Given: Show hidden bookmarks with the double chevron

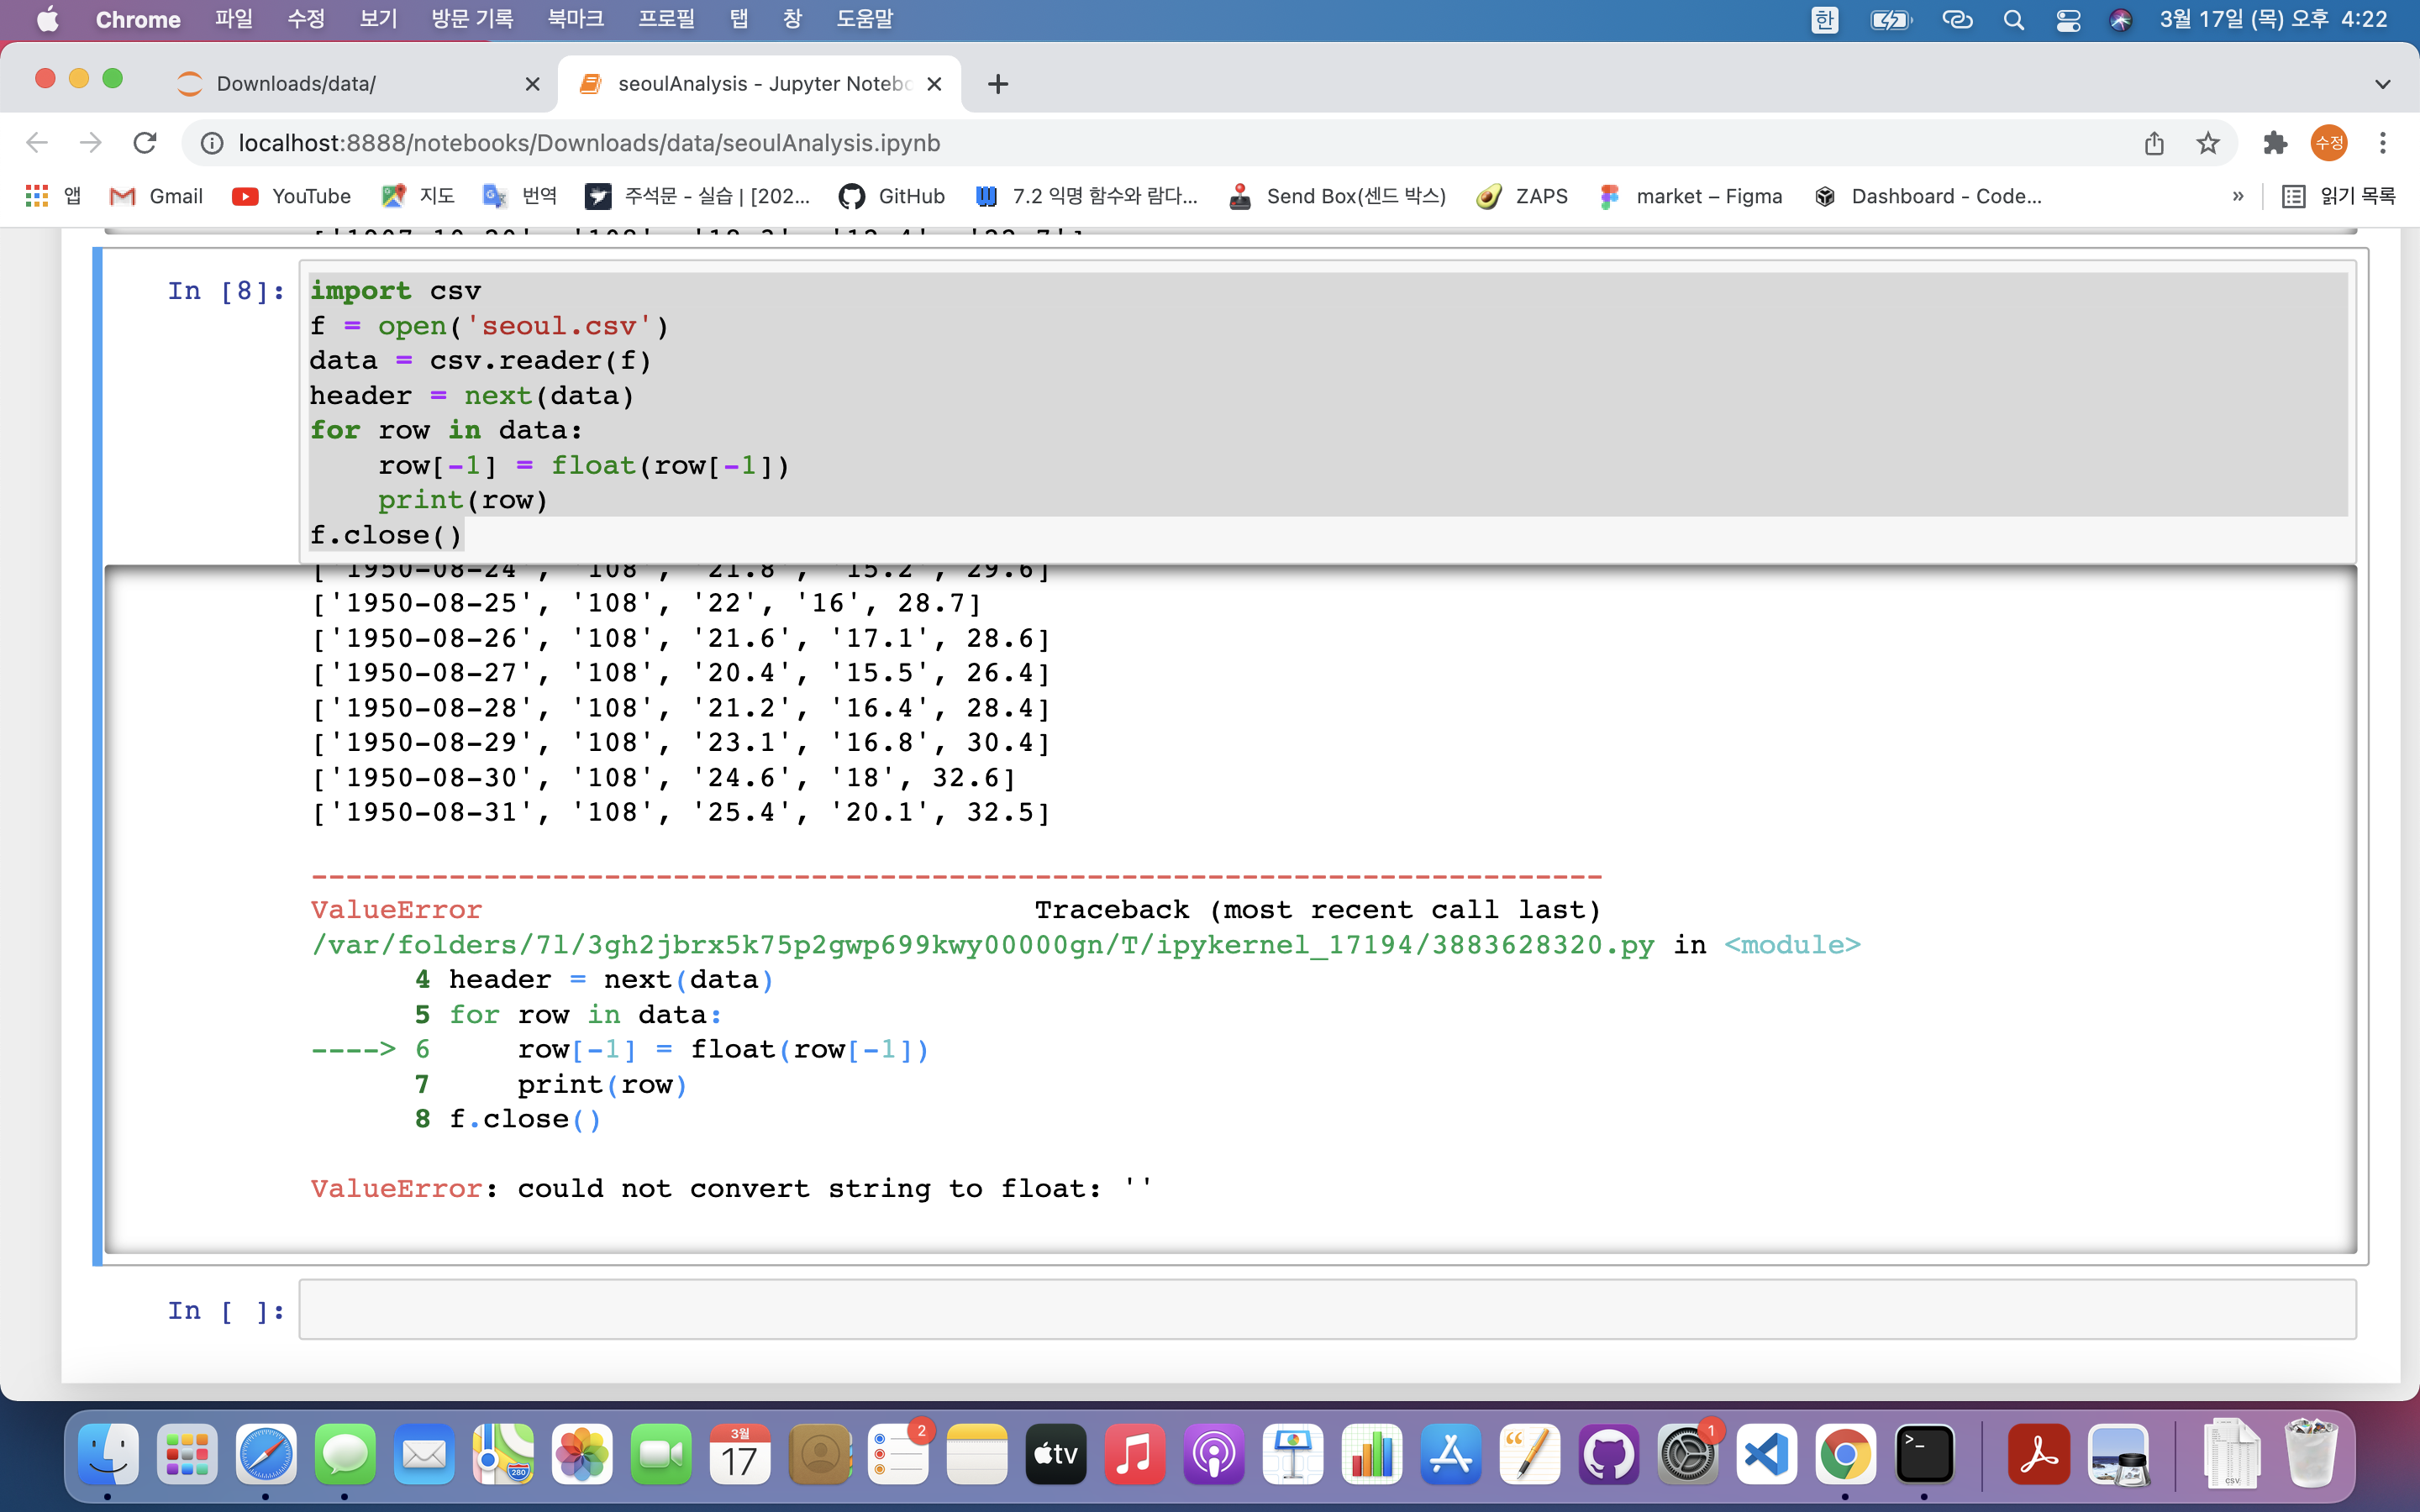Looking at the screenshot, I should click(2238, 196).
